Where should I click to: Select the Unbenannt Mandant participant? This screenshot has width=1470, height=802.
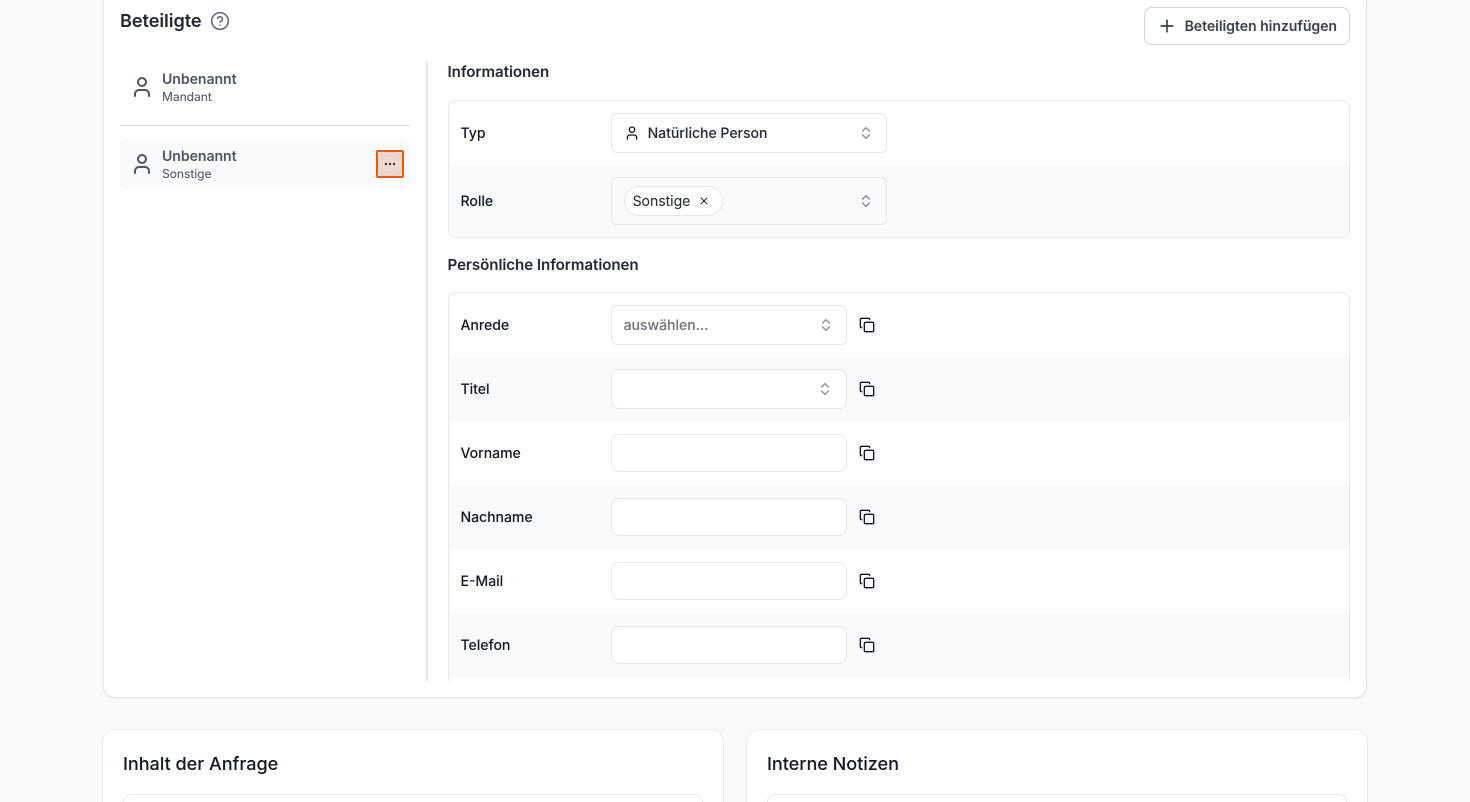coord(264,87)
